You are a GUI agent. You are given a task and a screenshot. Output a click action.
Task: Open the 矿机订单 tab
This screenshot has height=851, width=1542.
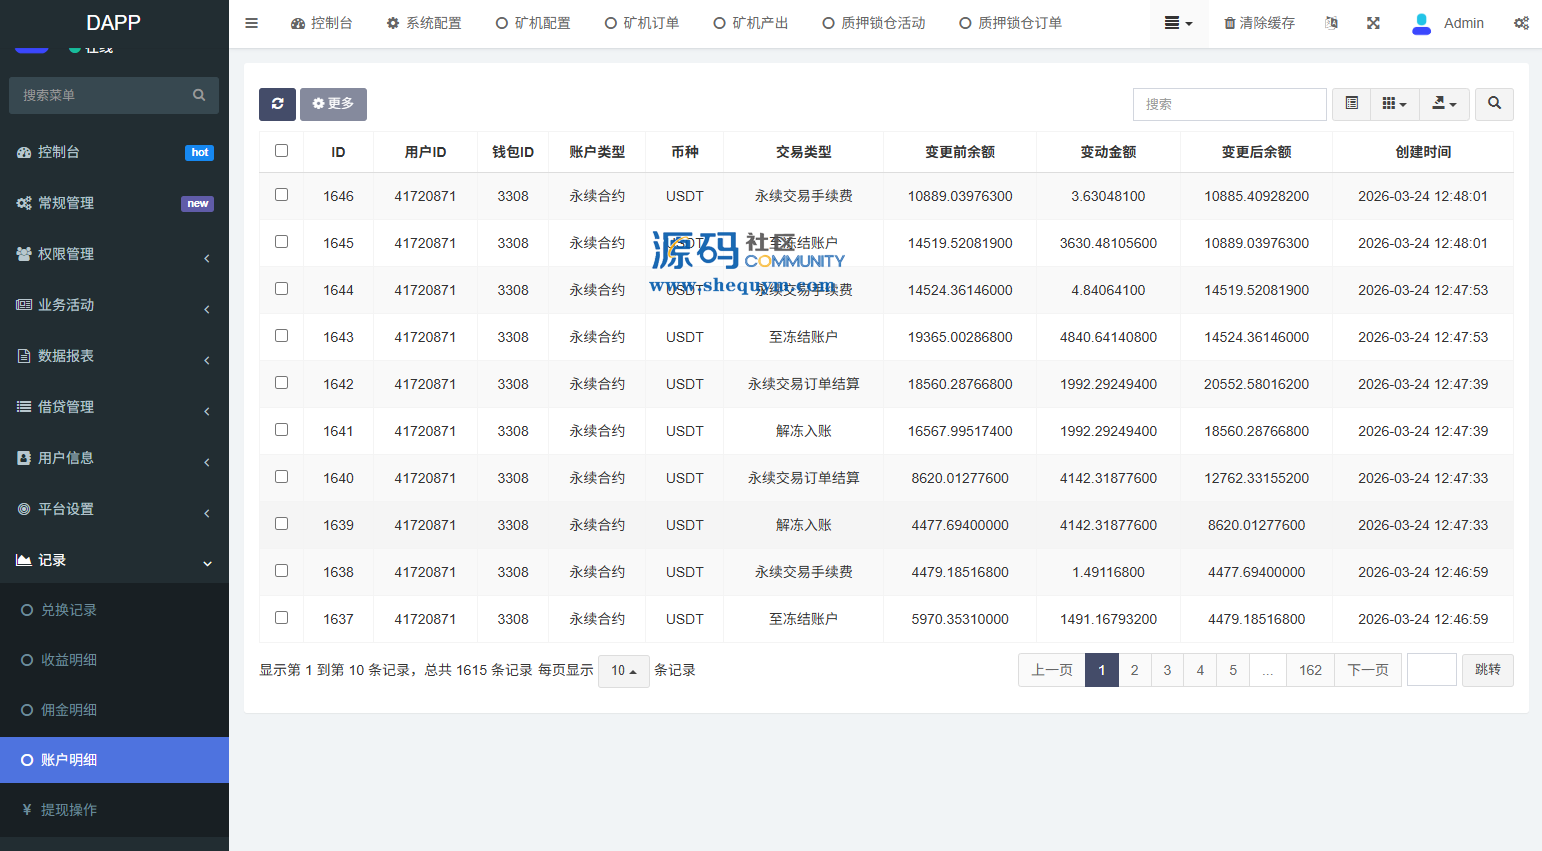[x=642, y=23]
